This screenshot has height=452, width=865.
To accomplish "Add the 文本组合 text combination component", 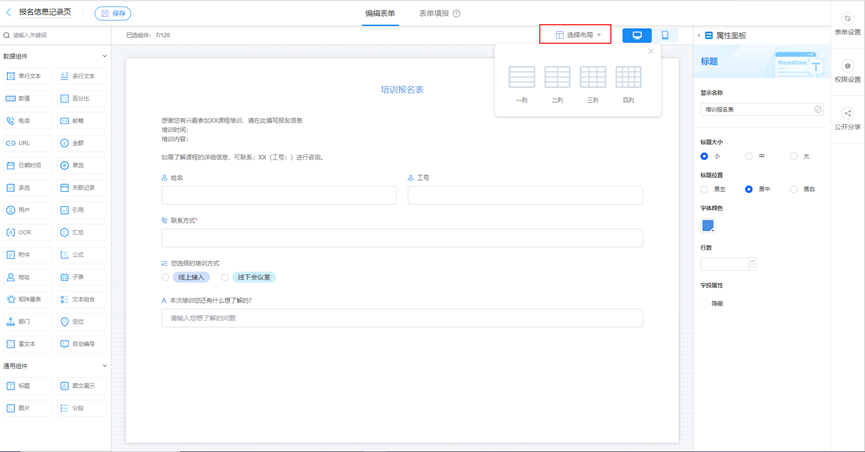I will click(82, 299).
